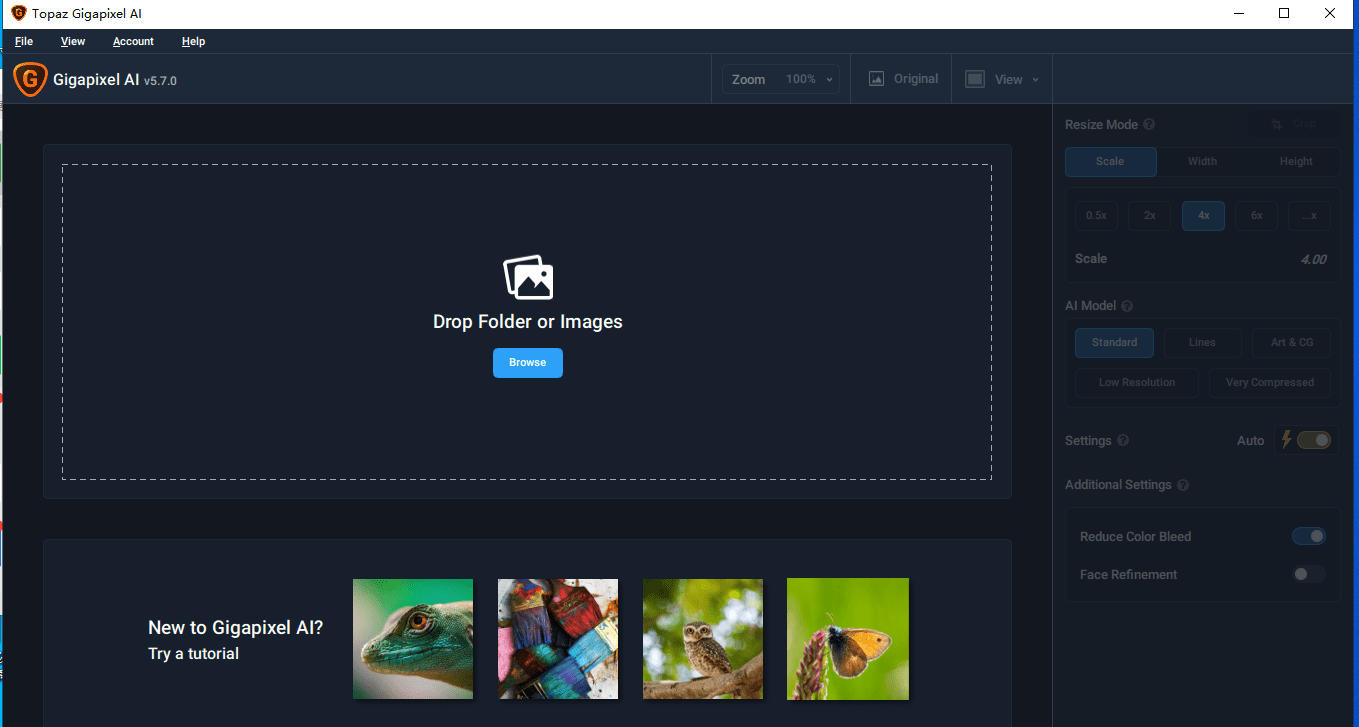
Task: Switch resize mode to Height tab
Action: [x=1296, y=162]
